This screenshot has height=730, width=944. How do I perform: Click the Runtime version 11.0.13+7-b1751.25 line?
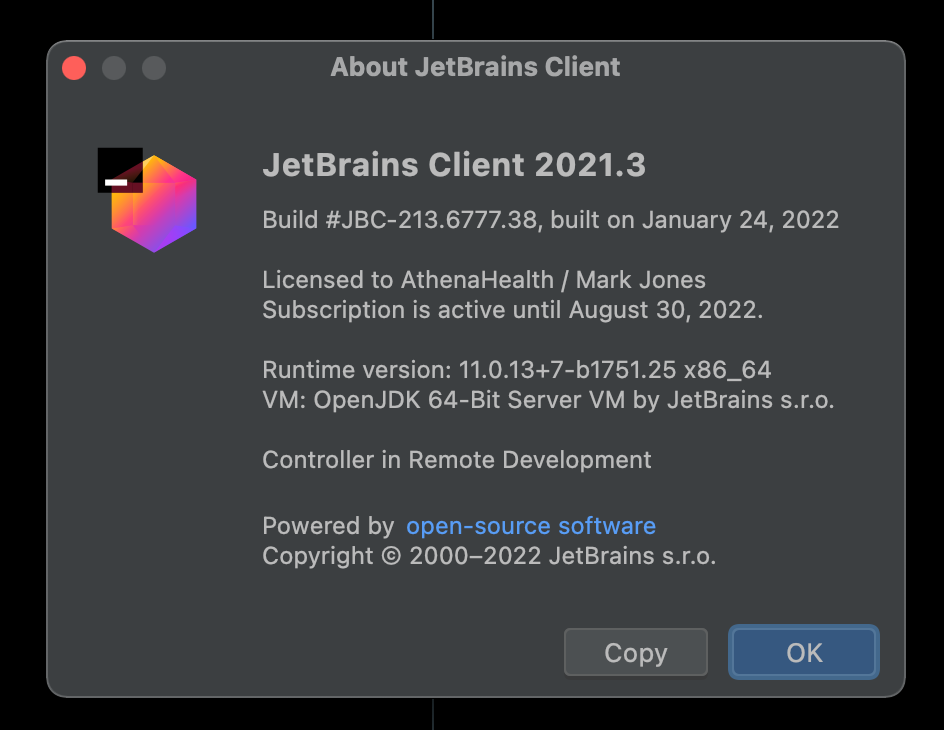click(x=517, y=370)
